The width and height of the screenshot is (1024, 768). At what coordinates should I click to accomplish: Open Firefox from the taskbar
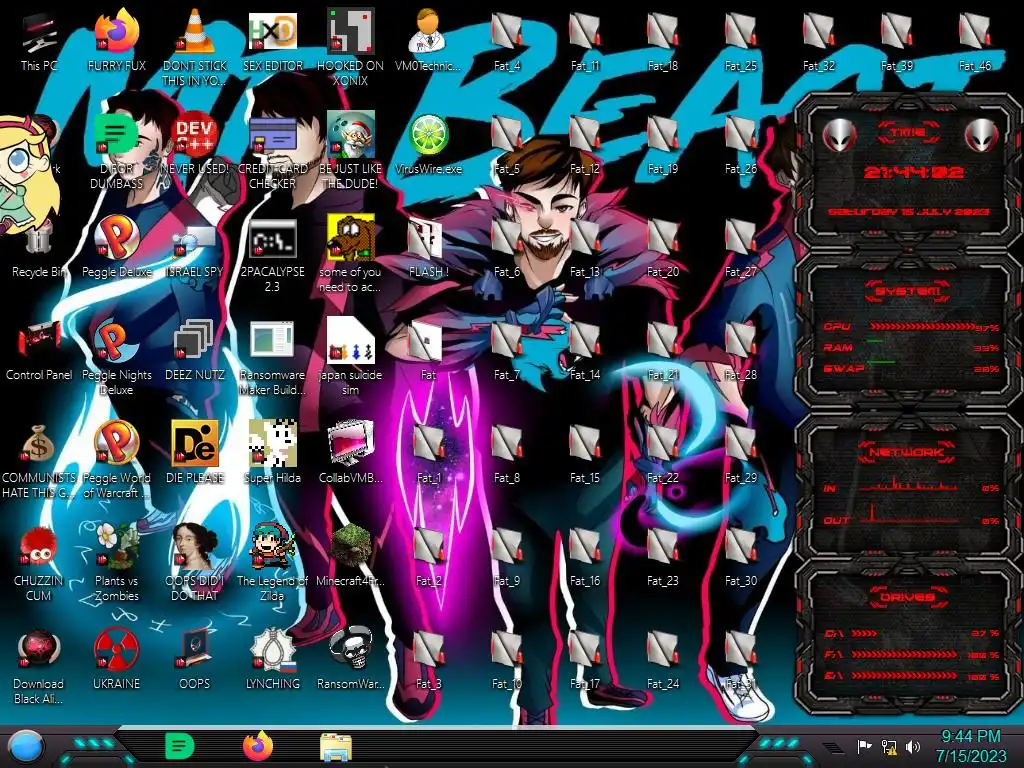(258, 746)
